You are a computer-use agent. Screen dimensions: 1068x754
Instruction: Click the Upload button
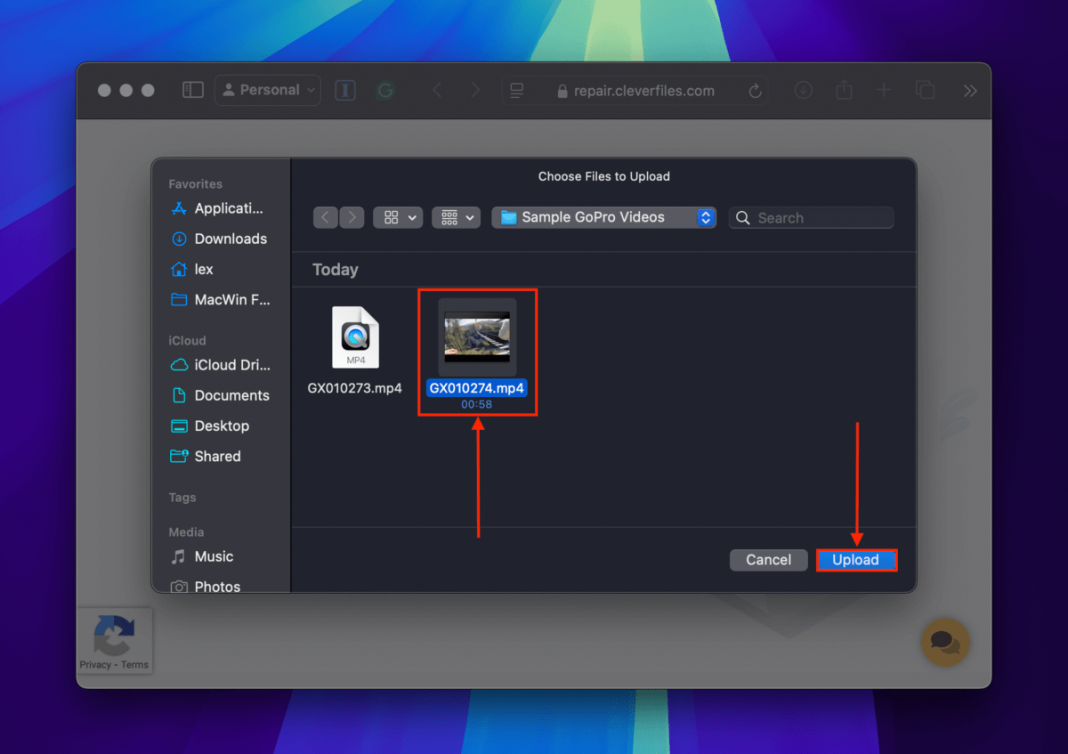tap(856, 560)
